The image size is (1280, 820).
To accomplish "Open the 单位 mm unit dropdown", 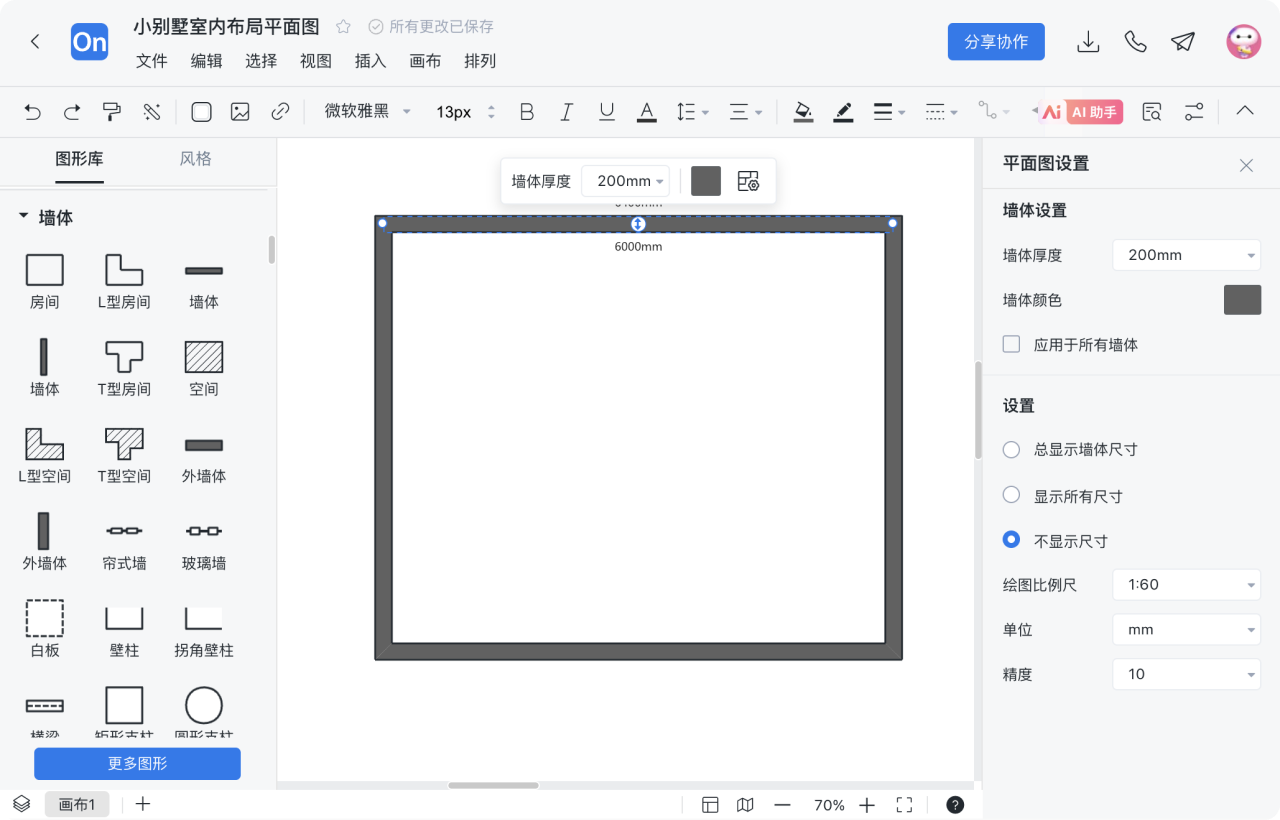I will (x=1186, y=629).
